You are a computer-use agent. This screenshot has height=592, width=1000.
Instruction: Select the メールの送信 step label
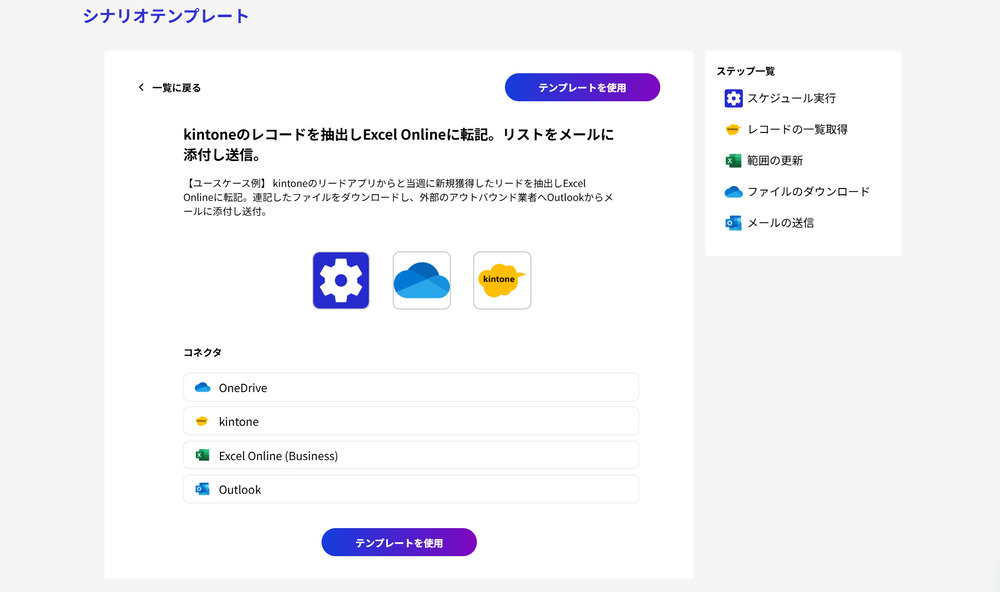(x=780, y=222)
